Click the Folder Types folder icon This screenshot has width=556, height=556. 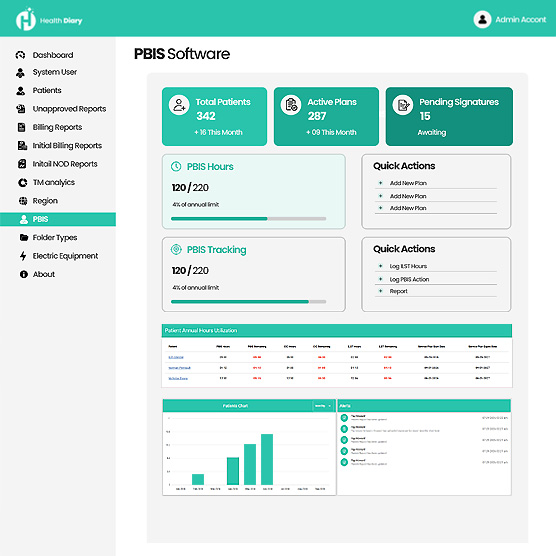[24, 238]
